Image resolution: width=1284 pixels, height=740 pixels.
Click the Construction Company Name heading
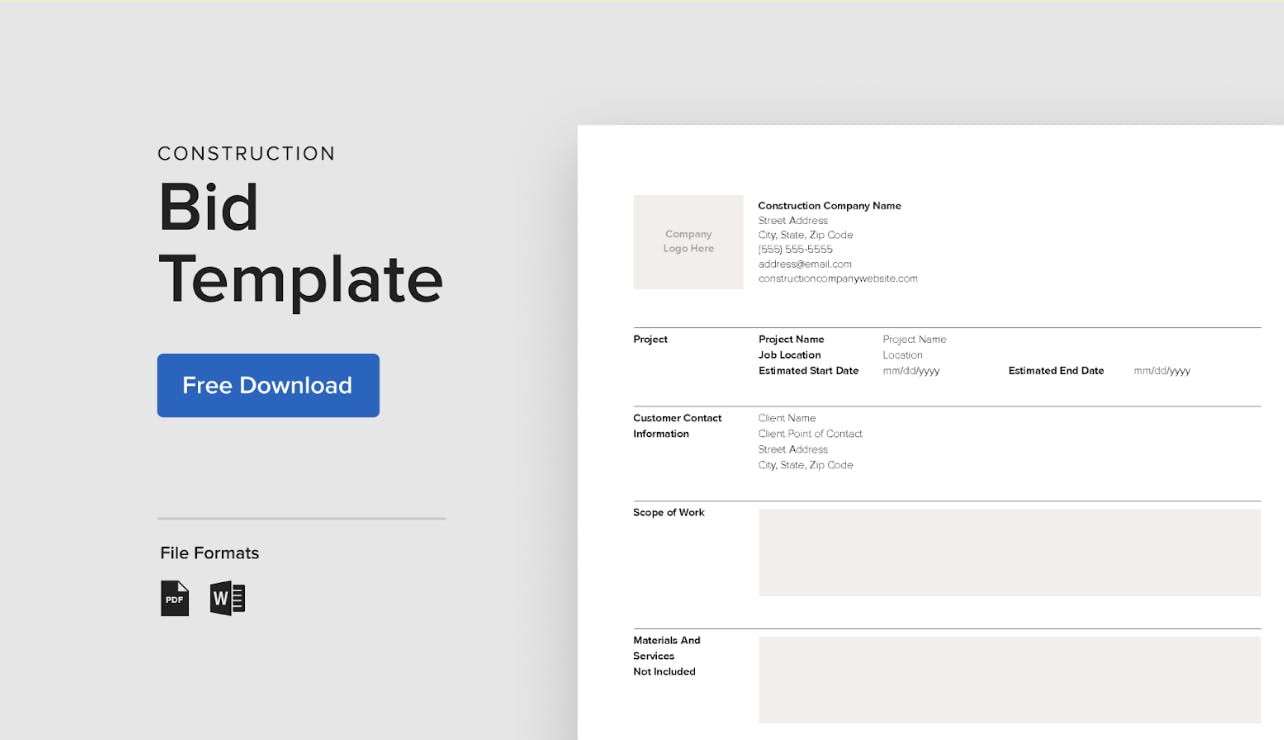coord(829,205)
